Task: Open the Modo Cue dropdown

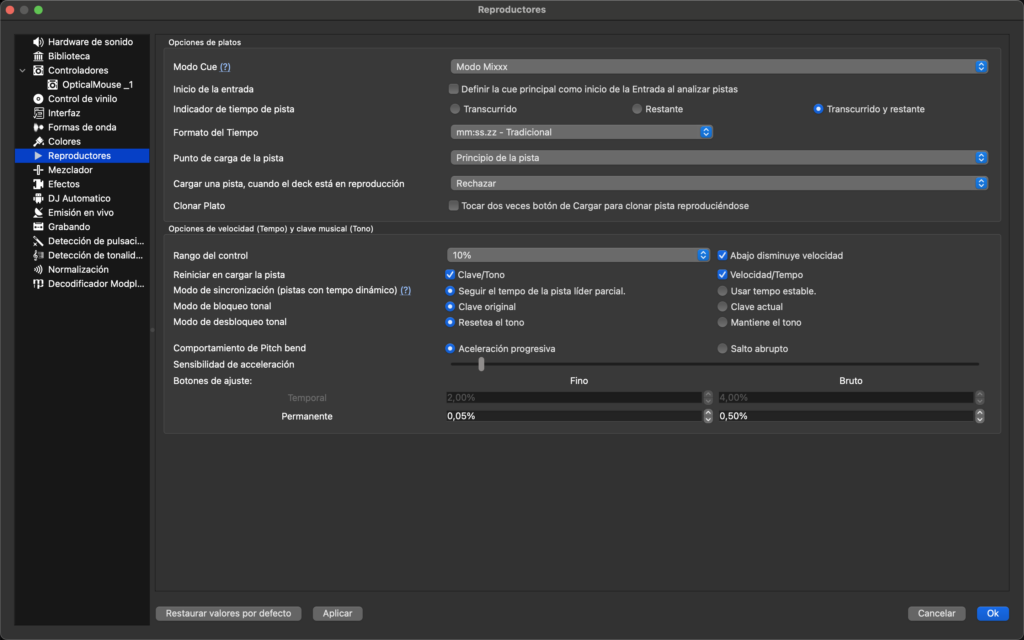Action: pyautogui.click(x=719, y=67)
